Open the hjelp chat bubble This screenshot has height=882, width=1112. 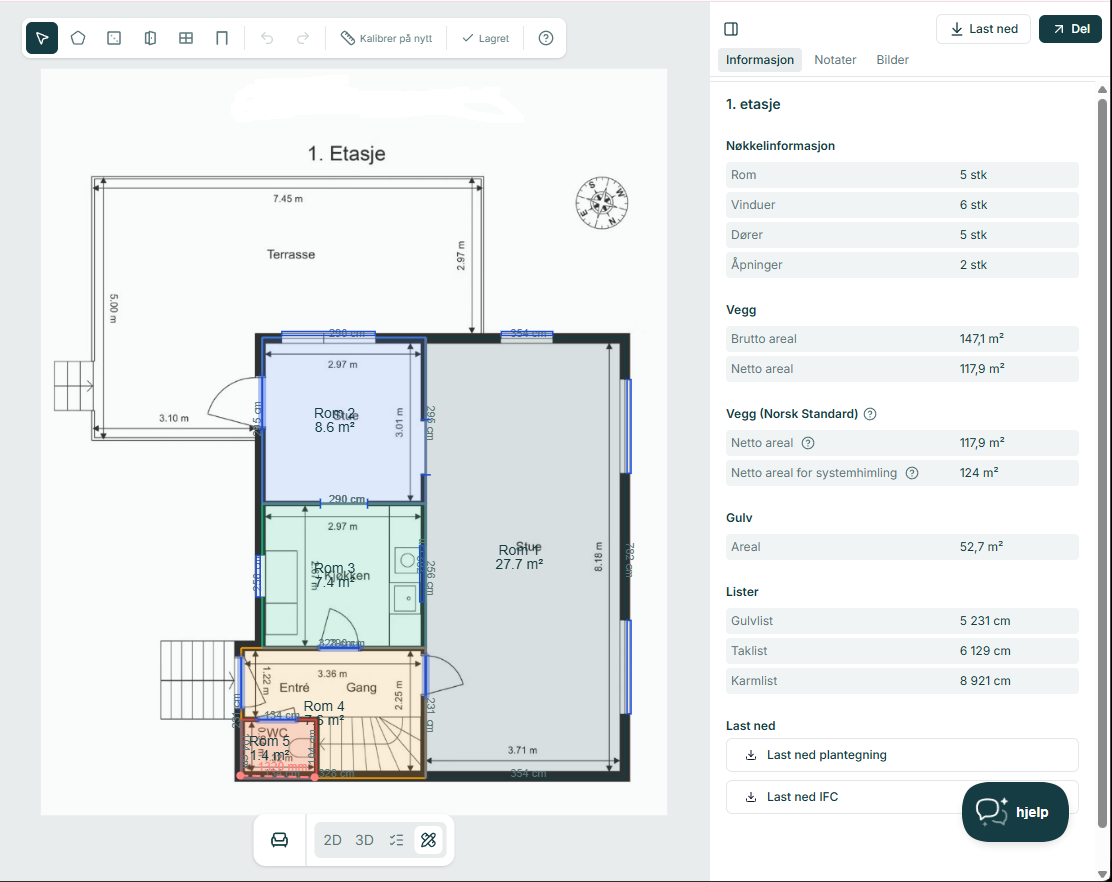coord(1015,811)
